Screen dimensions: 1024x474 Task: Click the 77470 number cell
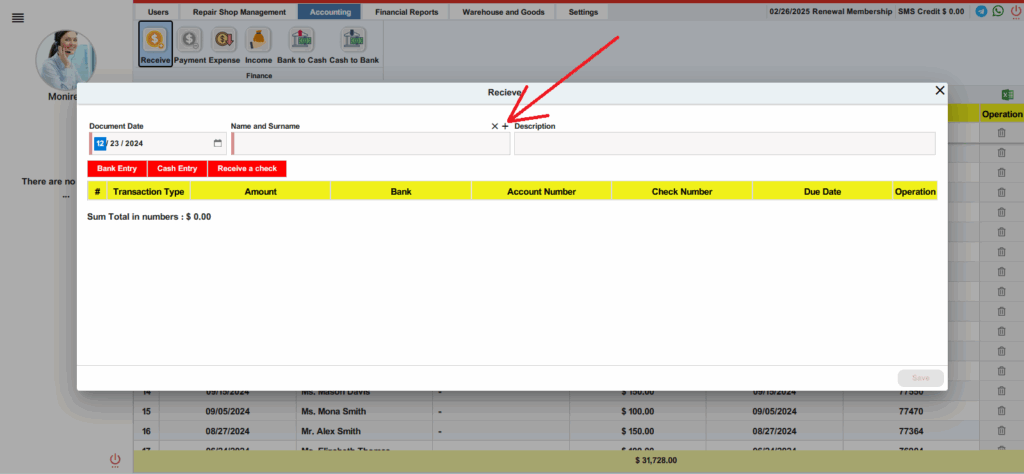(913, 411)
